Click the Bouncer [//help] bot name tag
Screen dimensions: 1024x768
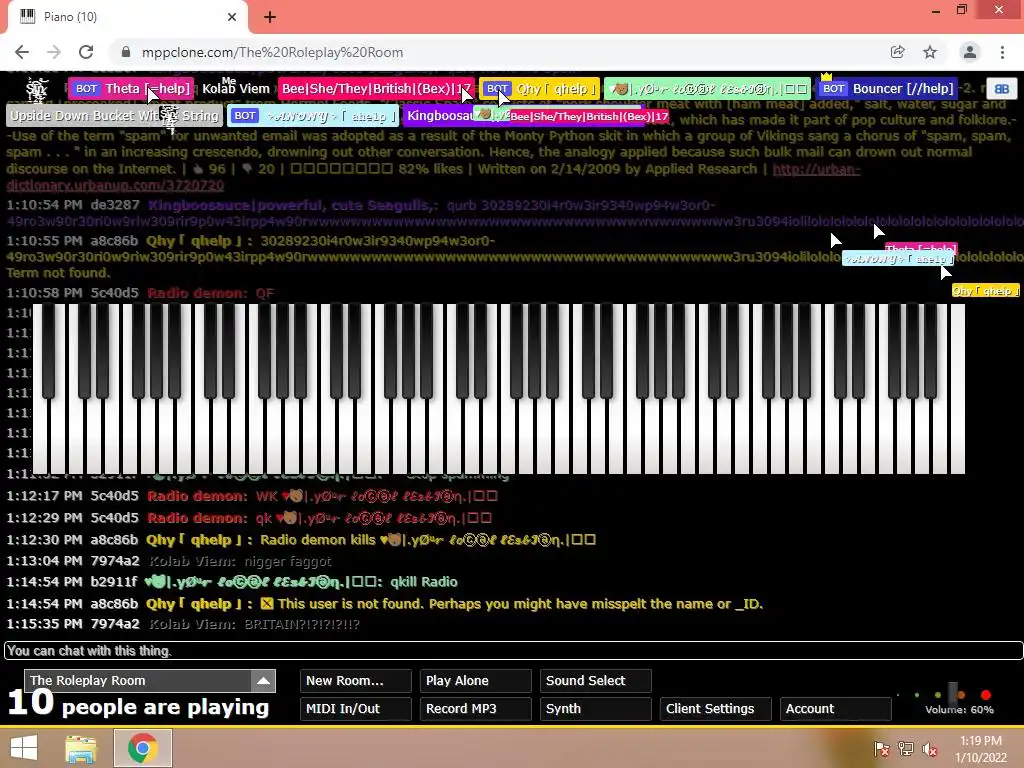pyautogui.click(x=887, y=88)
